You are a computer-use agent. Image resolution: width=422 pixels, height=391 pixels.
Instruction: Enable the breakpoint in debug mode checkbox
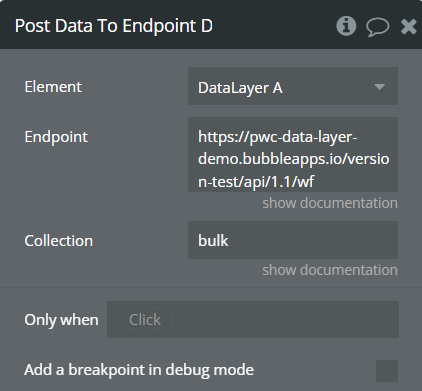tap(387, 371)
